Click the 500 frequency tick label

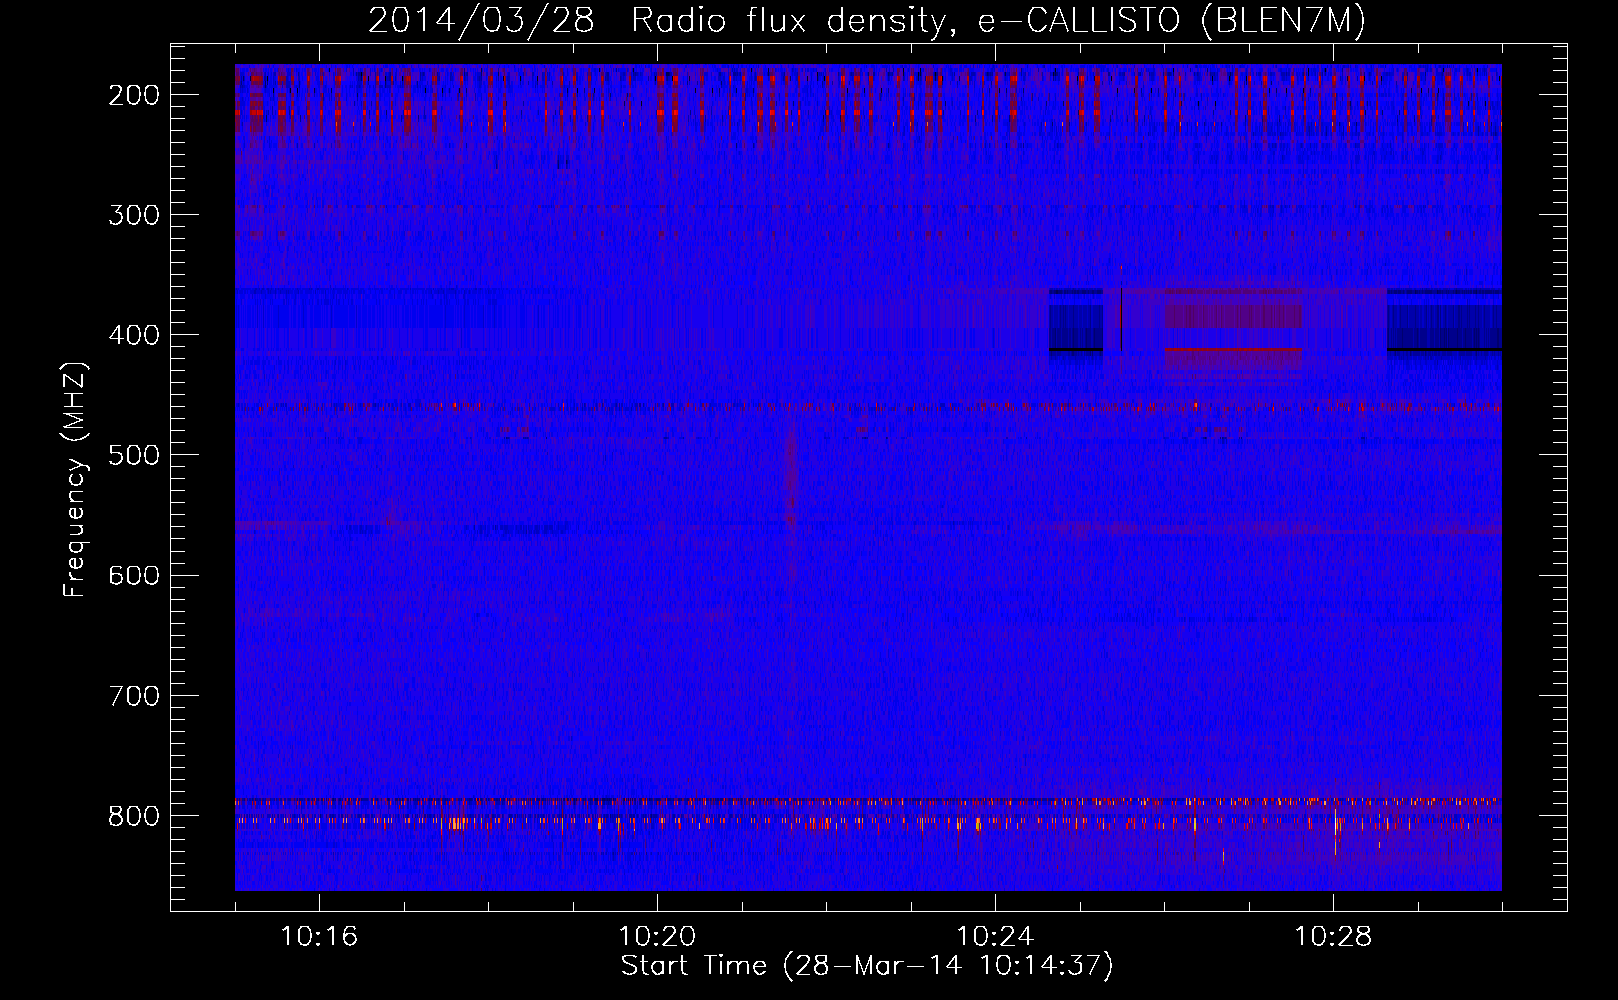133,455
